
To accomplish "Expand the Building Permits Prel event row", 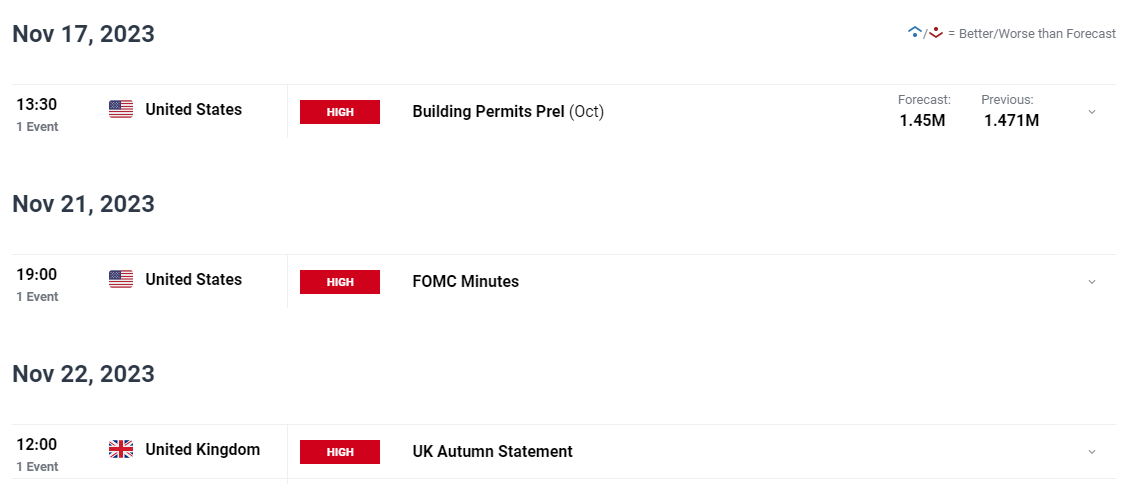I will coord(1092,111).
